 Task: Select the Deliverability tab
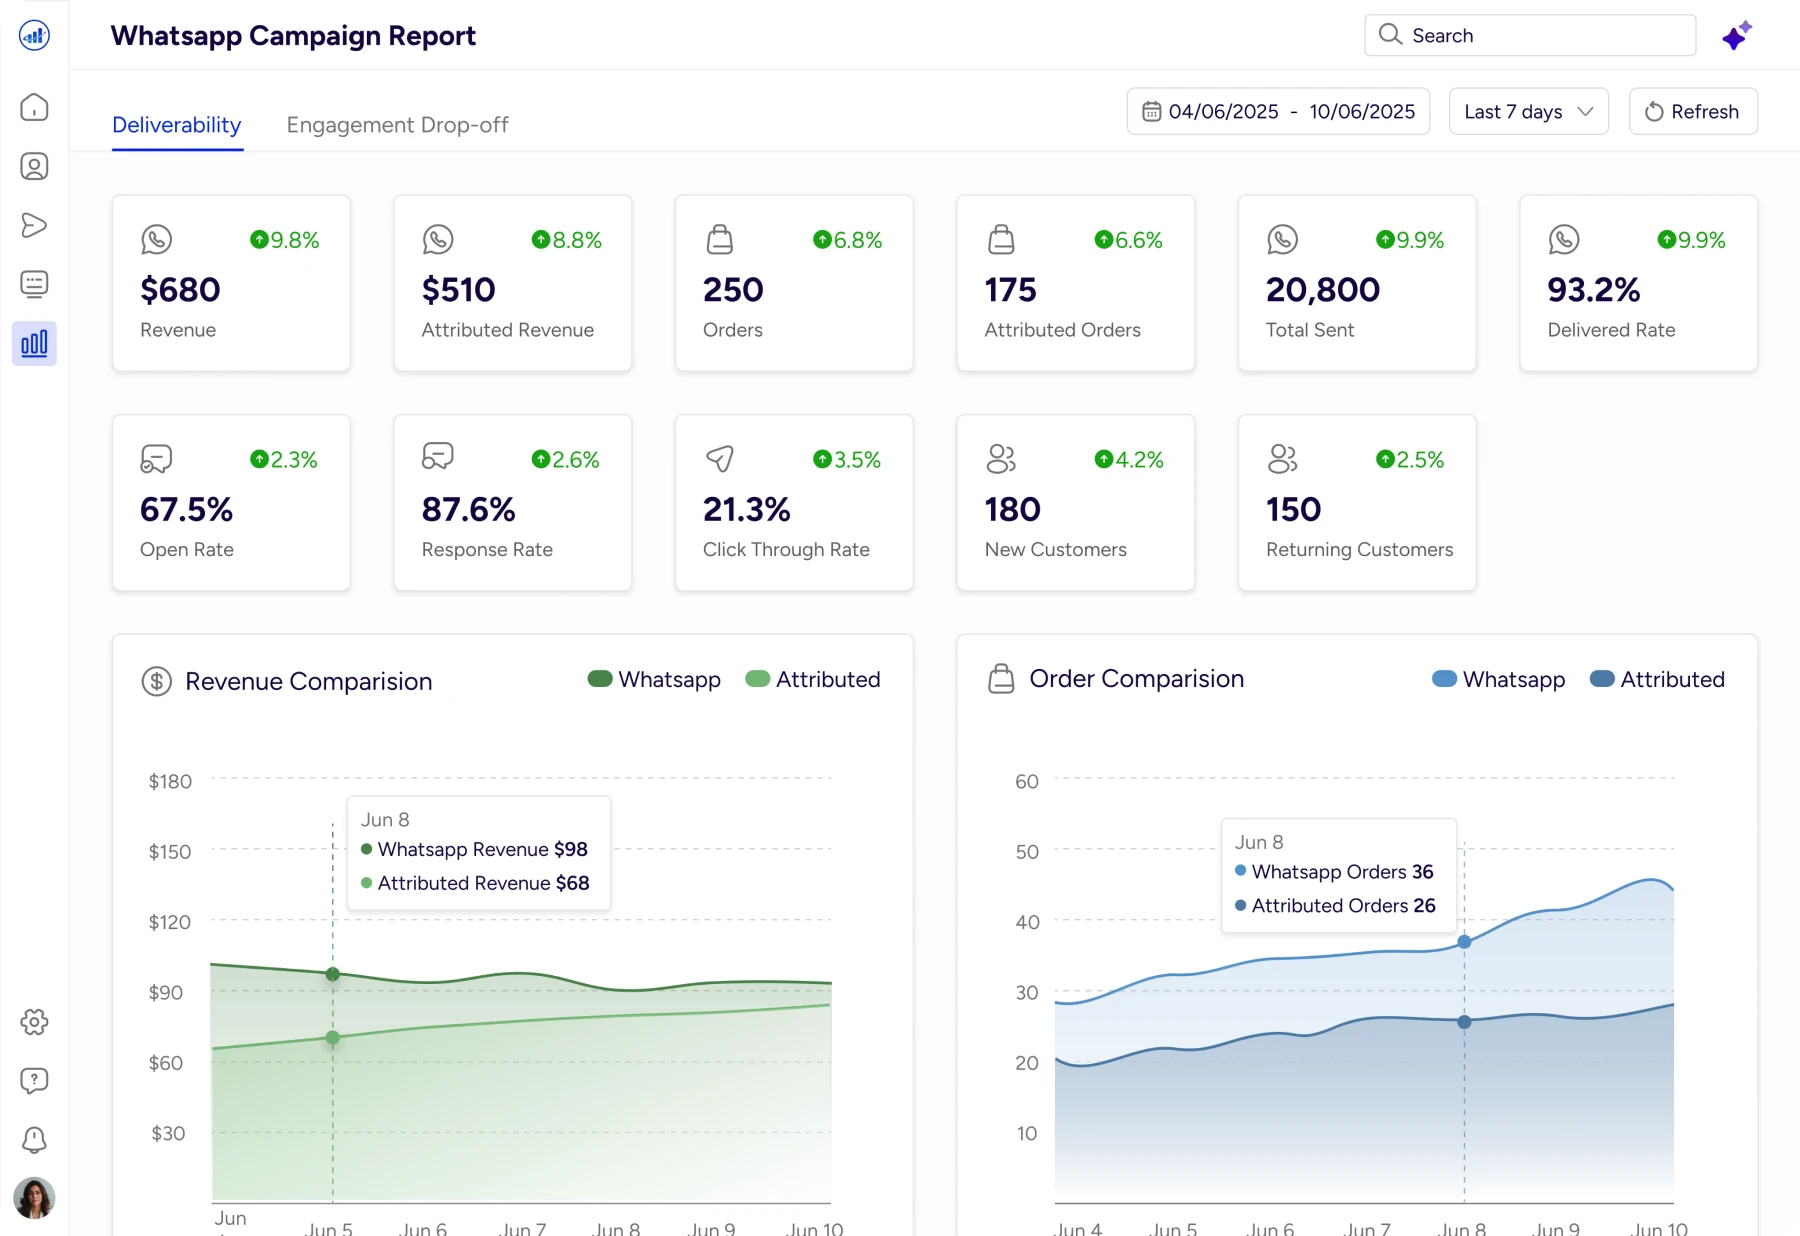(177, 125)
